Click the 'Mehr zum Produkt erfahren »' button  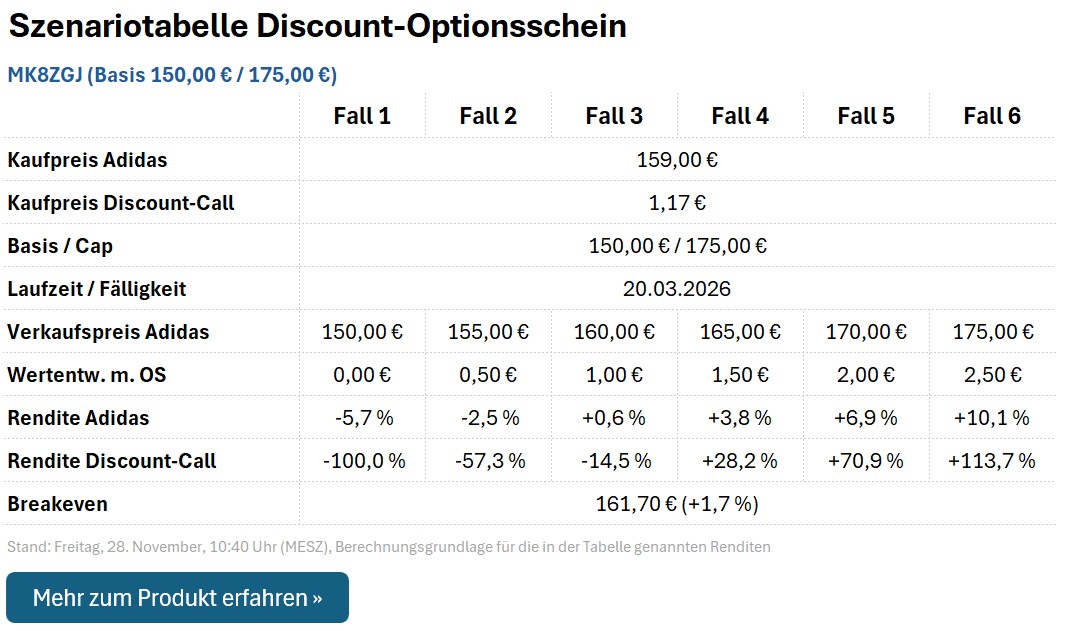[178, 597]
